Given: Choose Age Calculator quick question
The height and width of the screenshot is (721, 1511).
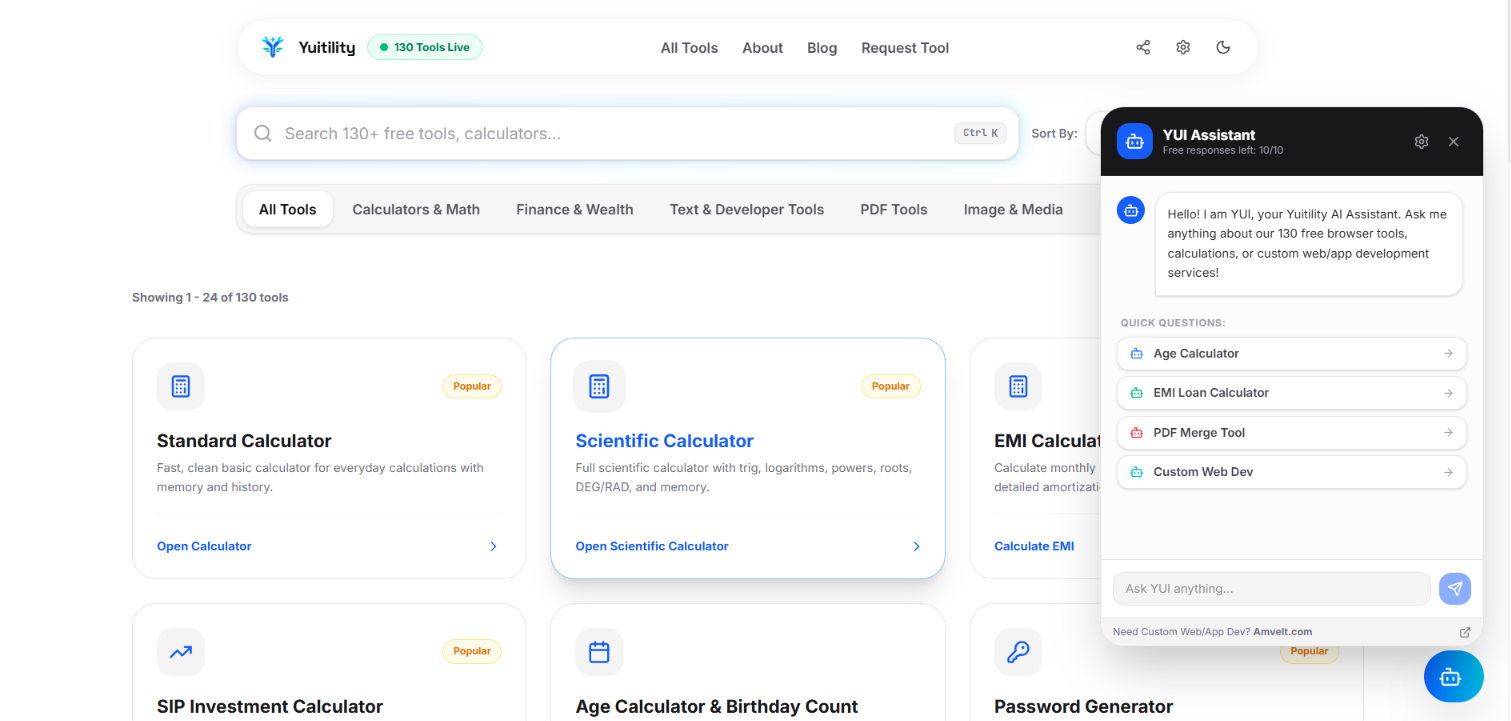Looking at the screenshot, I should (1291, 354).
